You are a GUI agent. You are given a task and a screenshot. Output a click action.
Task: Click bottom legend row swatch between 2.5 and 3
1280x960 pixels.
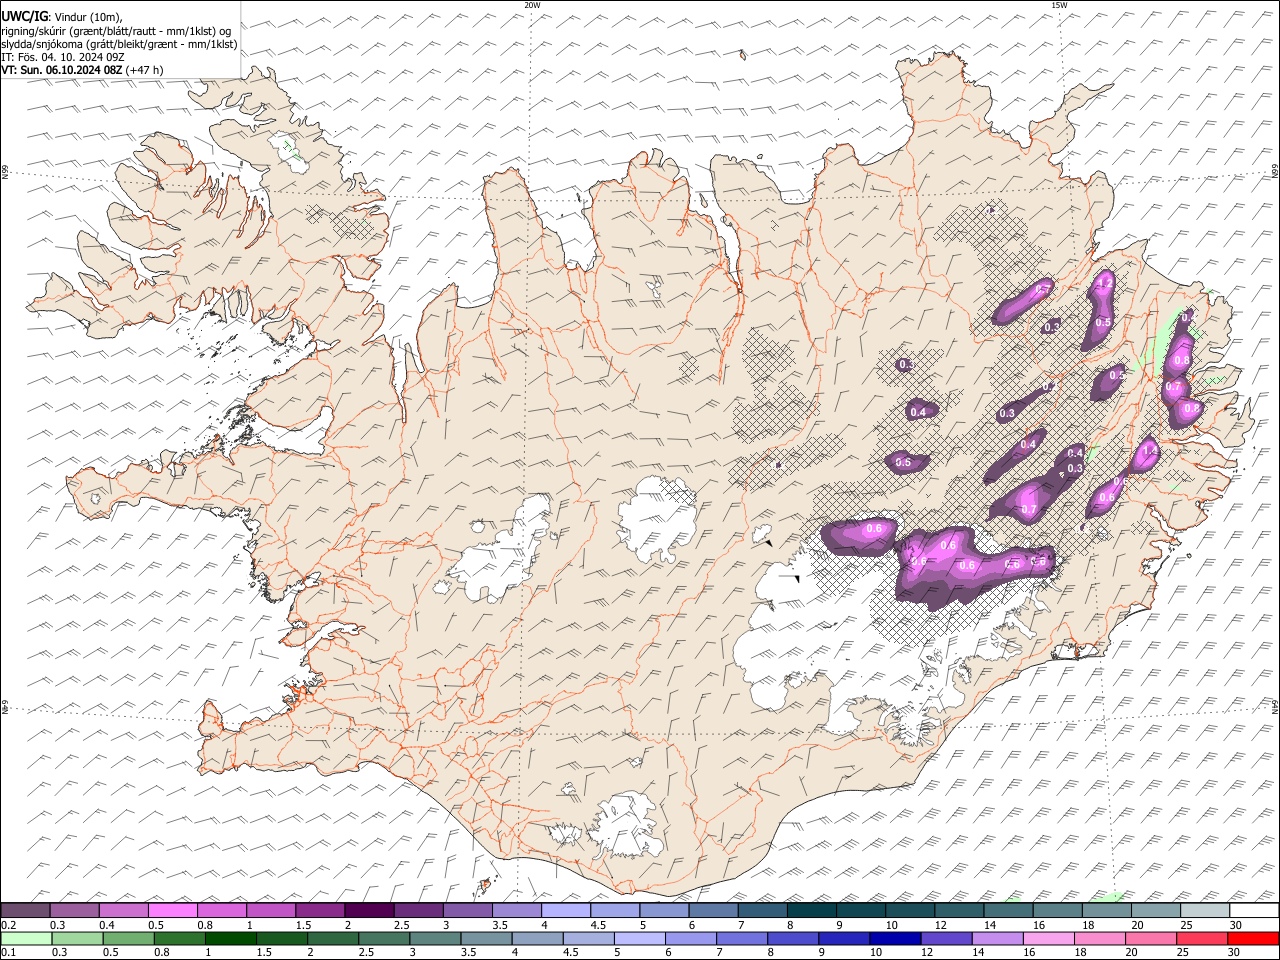click(382, 938)
